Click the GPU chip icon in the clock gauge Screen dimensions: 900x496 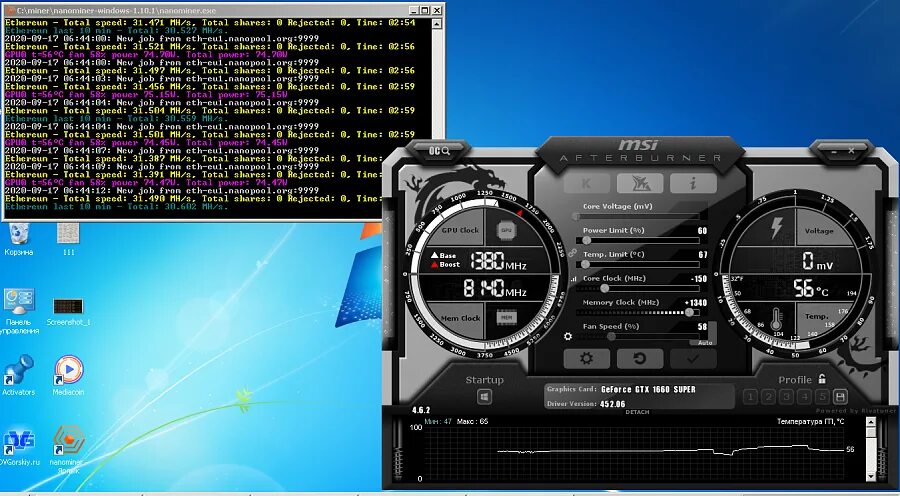506,230
